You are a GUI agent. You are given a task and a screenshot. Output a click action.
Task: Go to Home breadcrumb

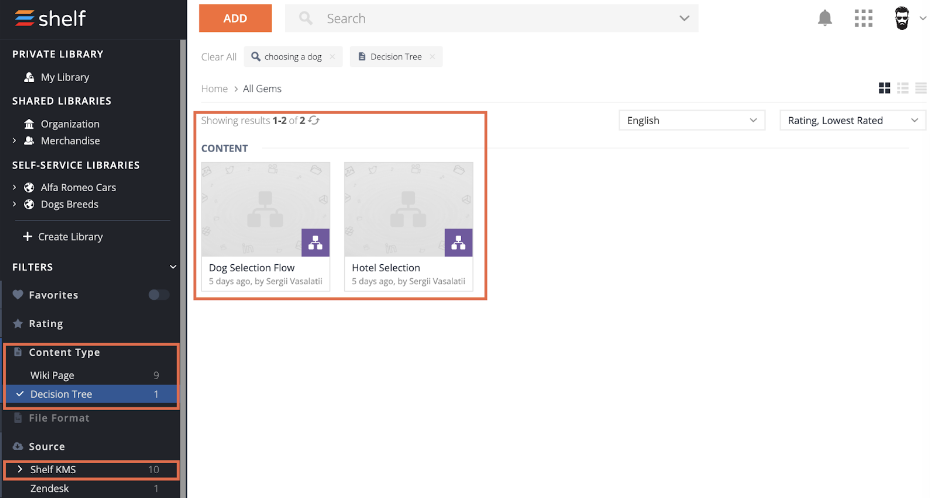pyautogui.click(x=214, y=88)
